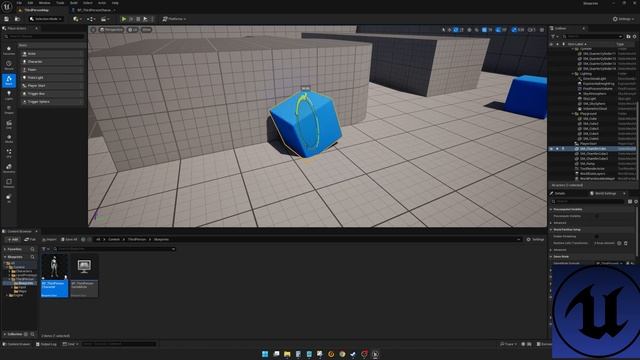
Task: Open the Output Log at bottom bar
Action: pos(47,344)
